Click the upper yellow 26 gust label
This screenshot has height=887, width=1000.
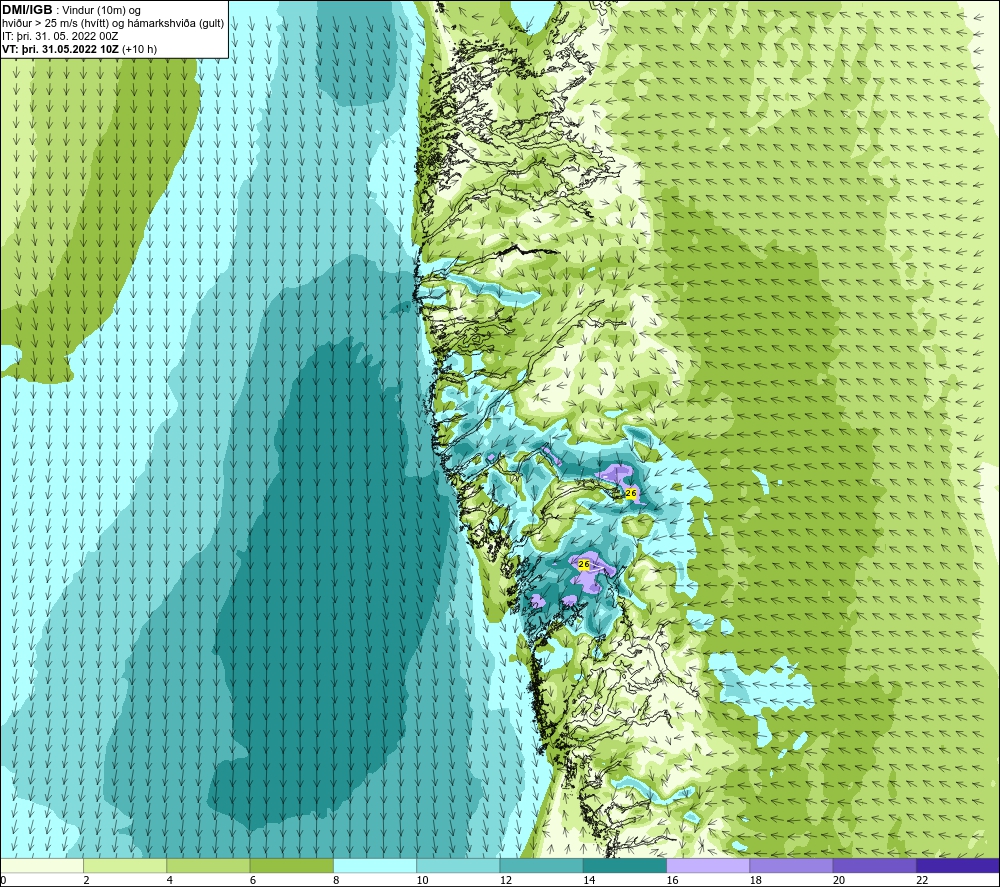pyautogui.click(x=631, y=494)
